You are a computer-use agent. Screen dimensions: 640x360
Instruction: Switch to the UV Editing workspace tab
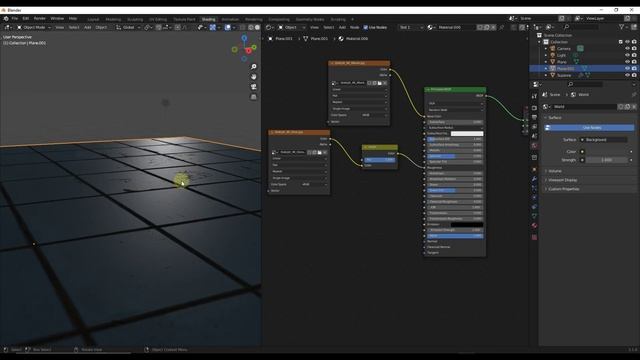158,19
